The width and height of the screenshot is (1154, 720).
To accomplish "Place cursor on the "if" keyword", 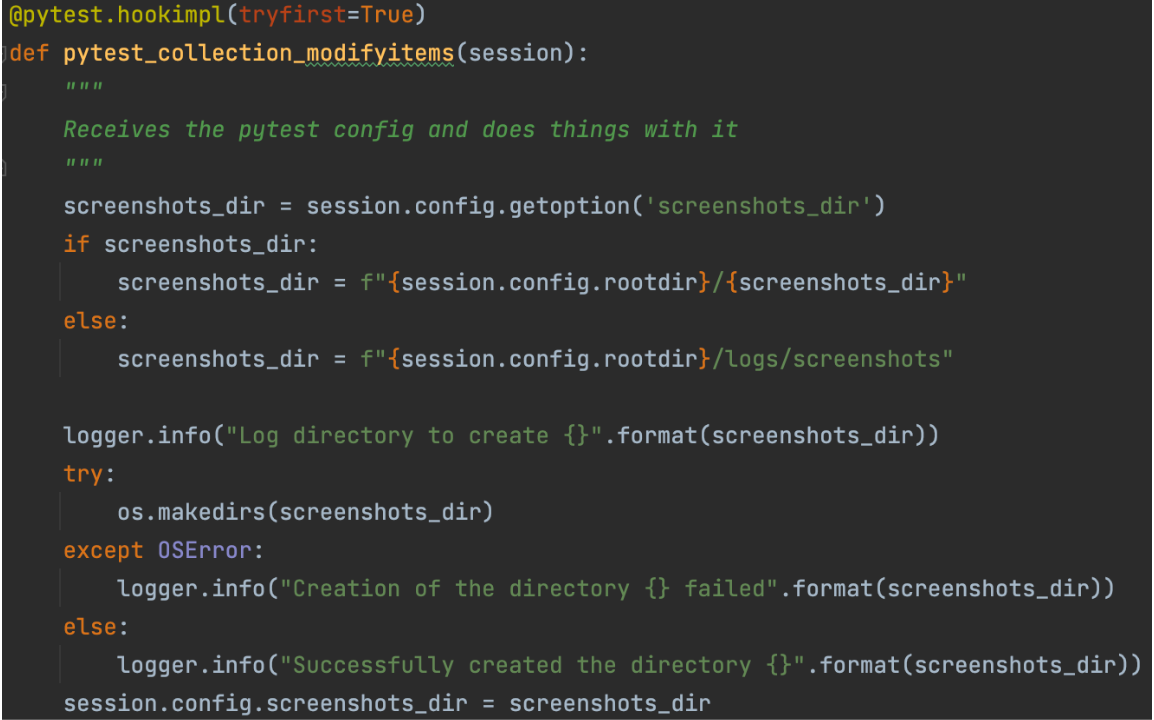I will click(x=76, y=244).
